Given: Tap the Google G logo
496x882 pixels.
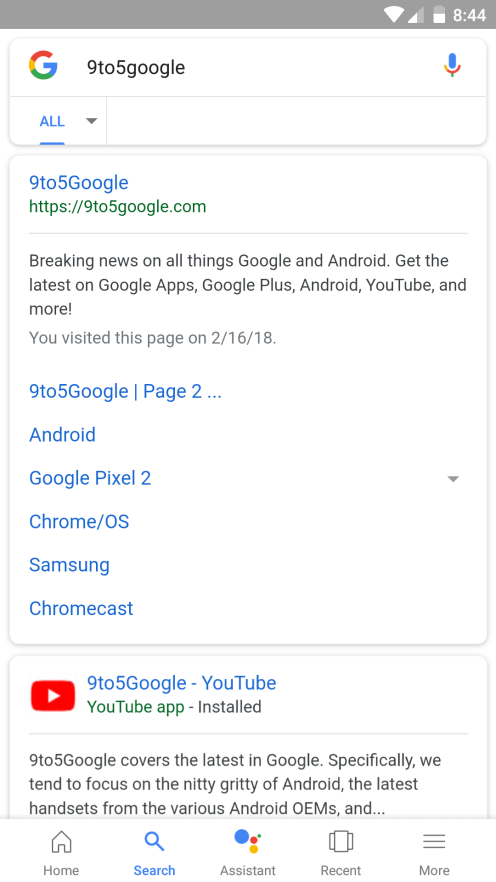Looking at the screenshot, I should [43, 65].
